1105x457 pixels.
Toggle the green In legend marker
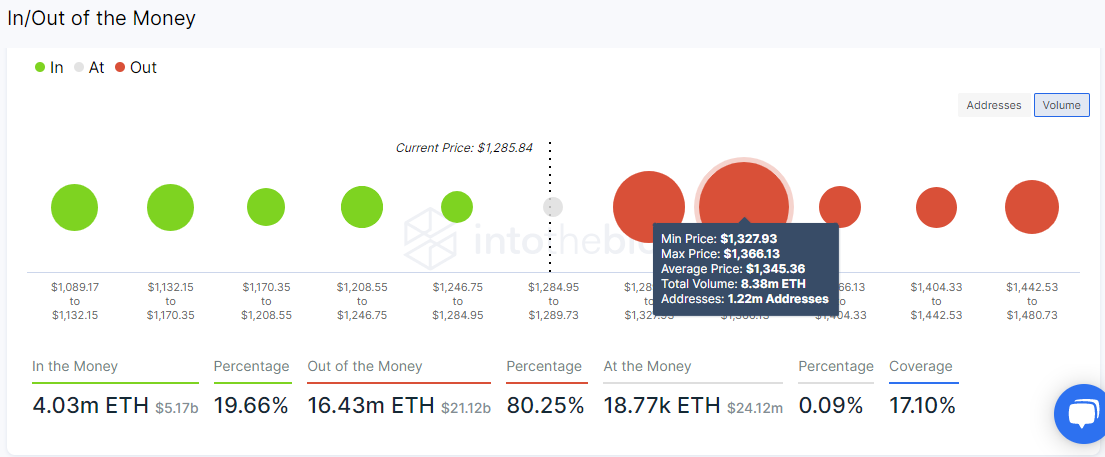click(x=40, y=68)
